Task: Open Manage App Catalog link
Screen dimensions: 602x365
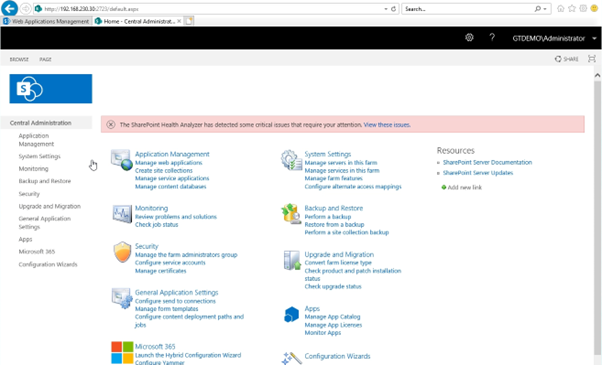Action: pyautogui.click(x=332, y=317)
